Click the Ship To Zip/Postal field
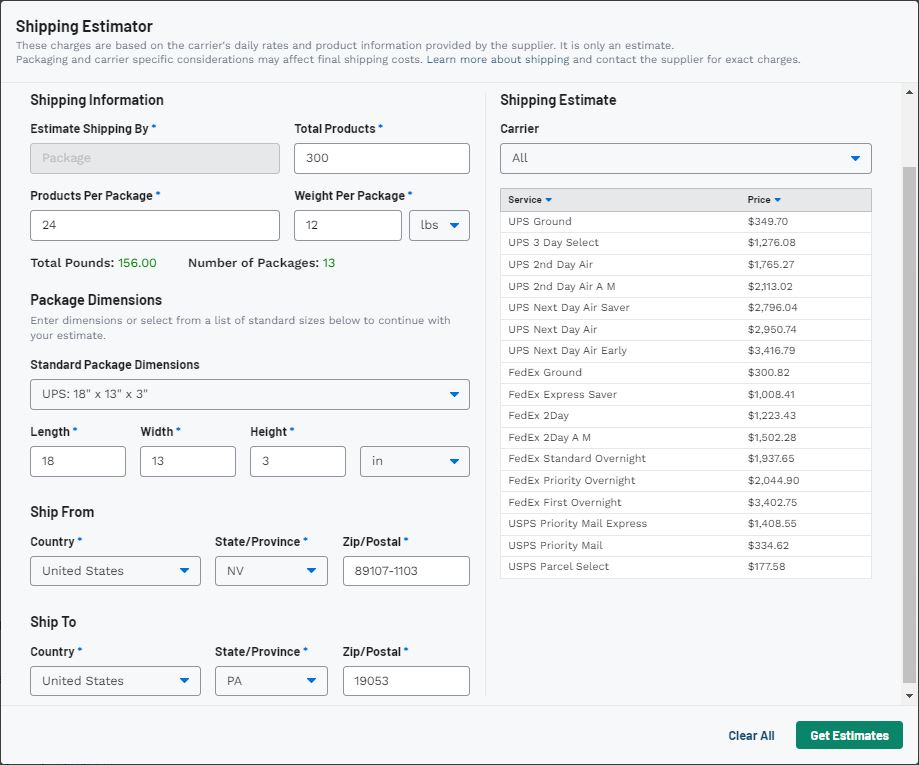The width and height of the screenshot is (919, 765). 406,680
